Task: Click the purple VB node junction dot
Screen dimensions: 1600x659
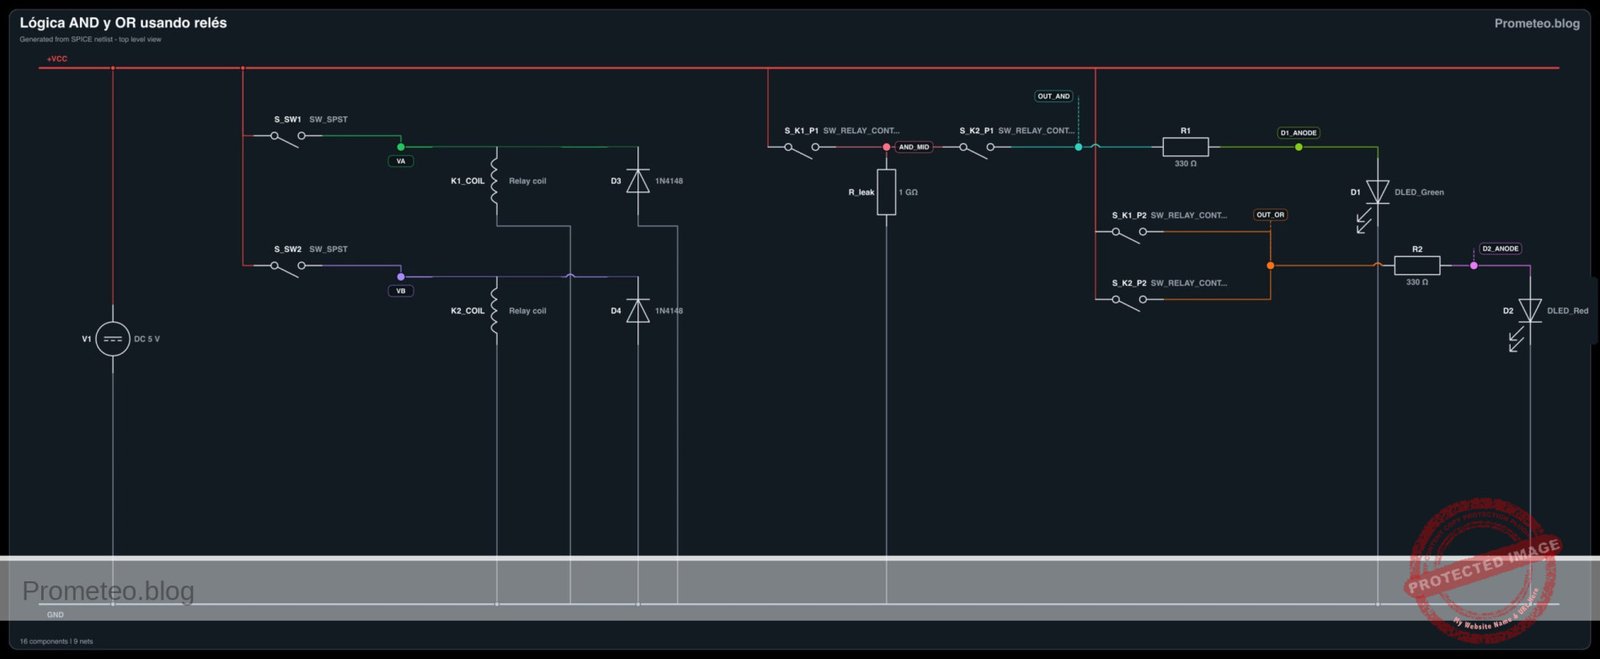Action: click(401, 277)
